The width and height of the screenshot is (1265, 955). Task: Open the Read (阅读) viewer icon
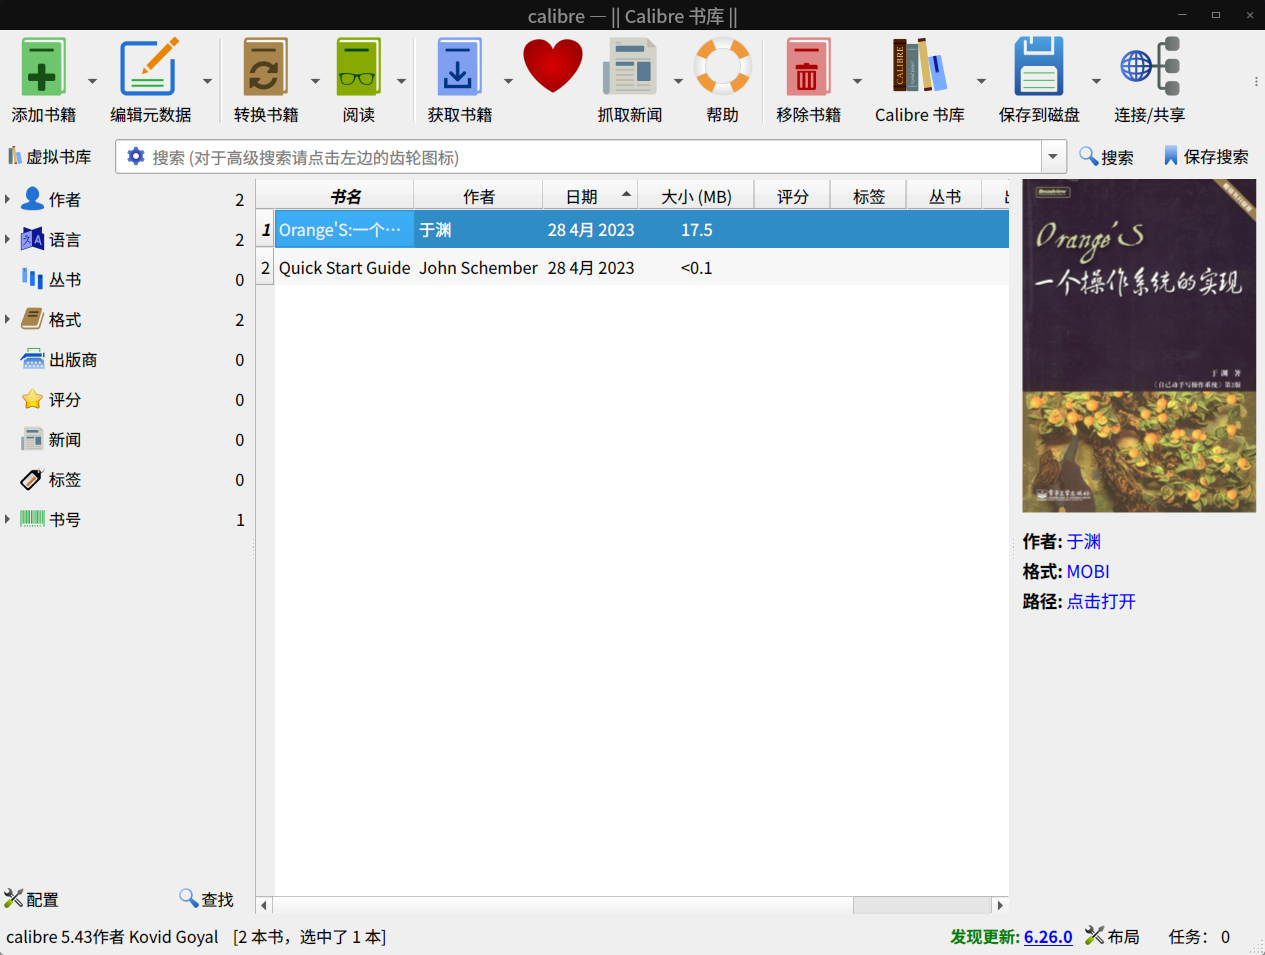click(x=358, y=68)
